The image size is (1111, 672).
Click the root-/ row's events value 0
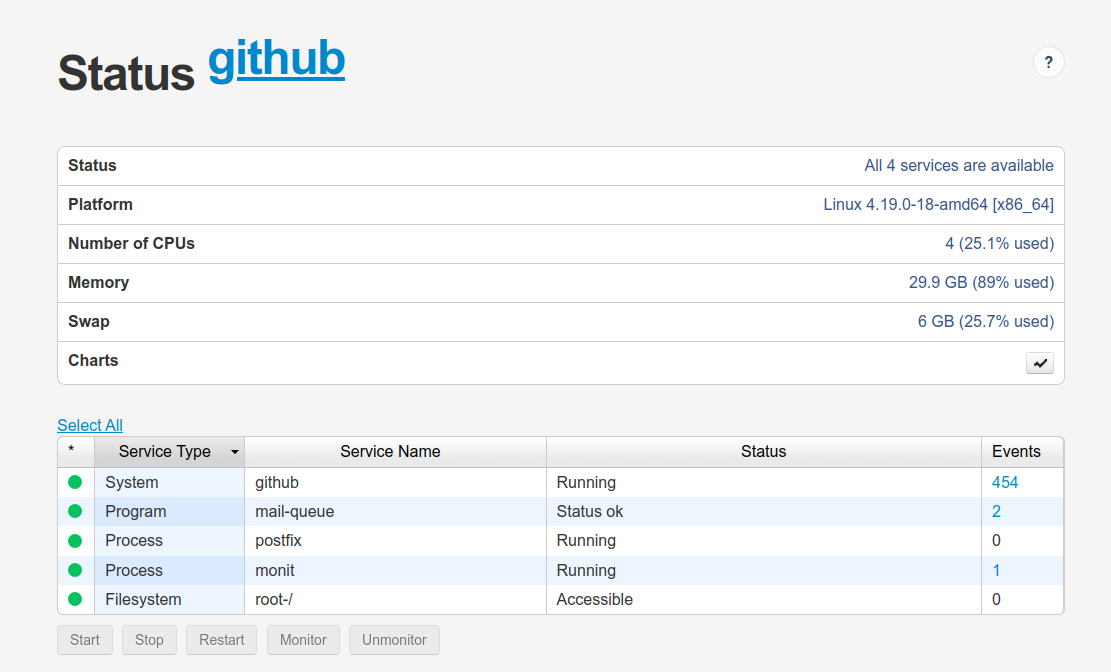point(996,599)
